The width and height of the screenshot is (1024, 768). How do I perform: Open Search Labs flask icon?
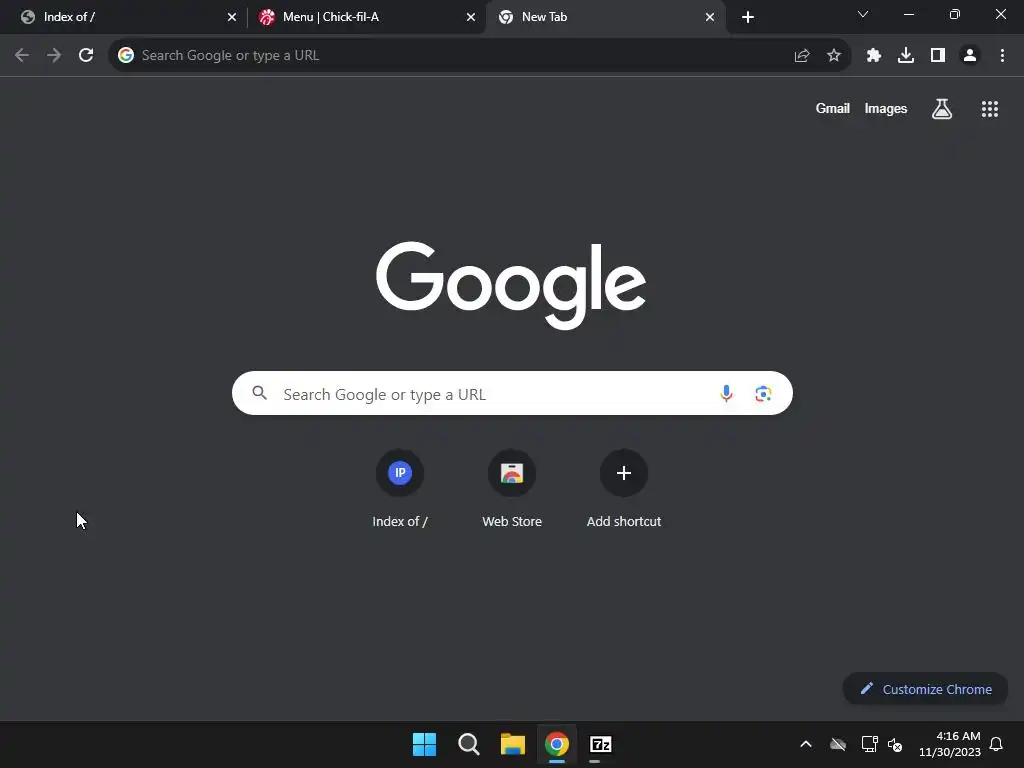click(x=942, y=109)
